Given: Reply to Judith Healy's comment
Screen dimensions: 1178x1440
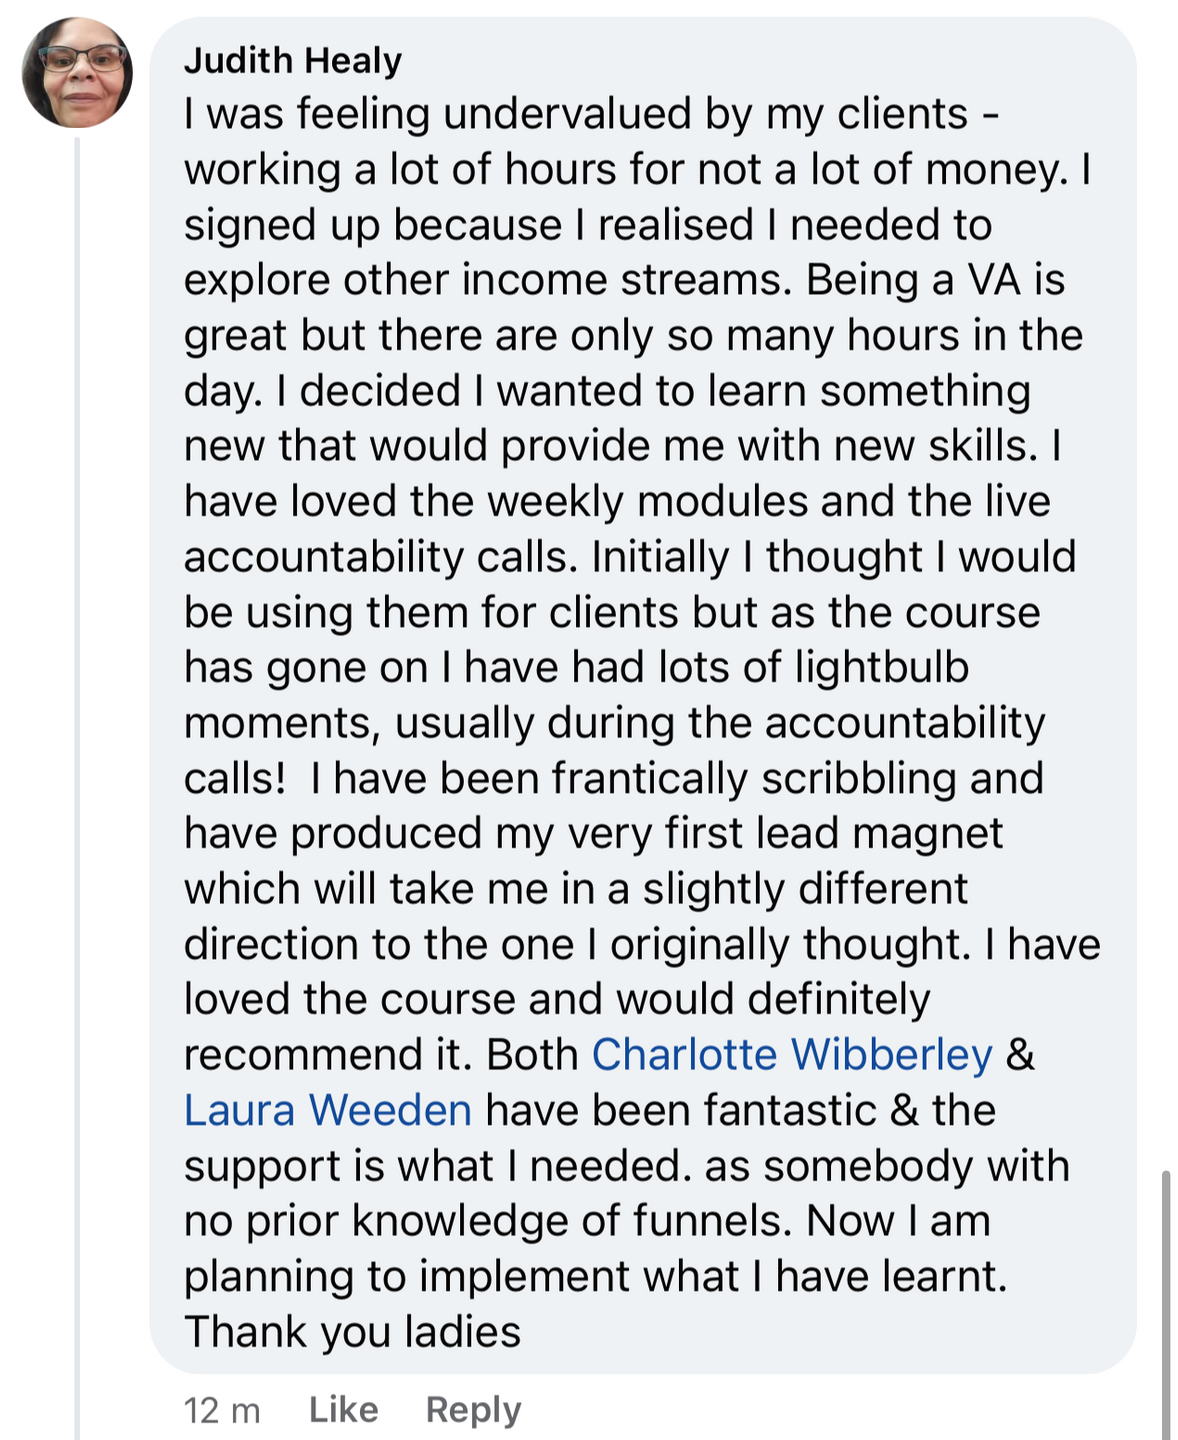Looking at the screenshot, I should coord(473,1410).
